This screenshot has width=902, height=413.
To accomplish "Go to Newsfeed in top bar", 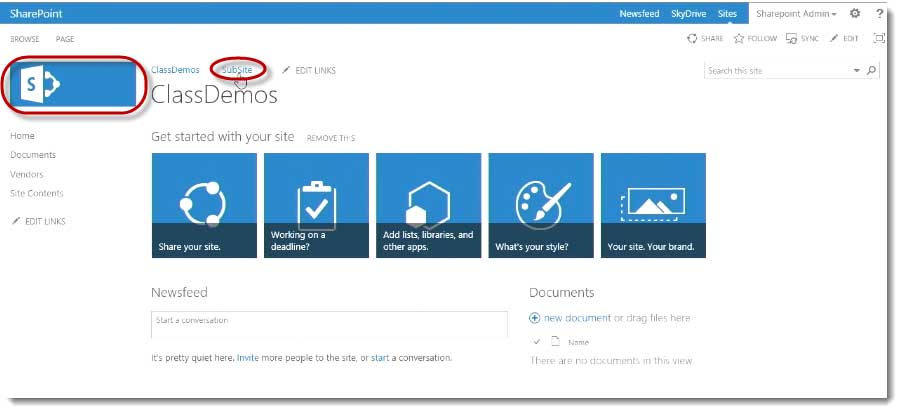I will point(639,14).
